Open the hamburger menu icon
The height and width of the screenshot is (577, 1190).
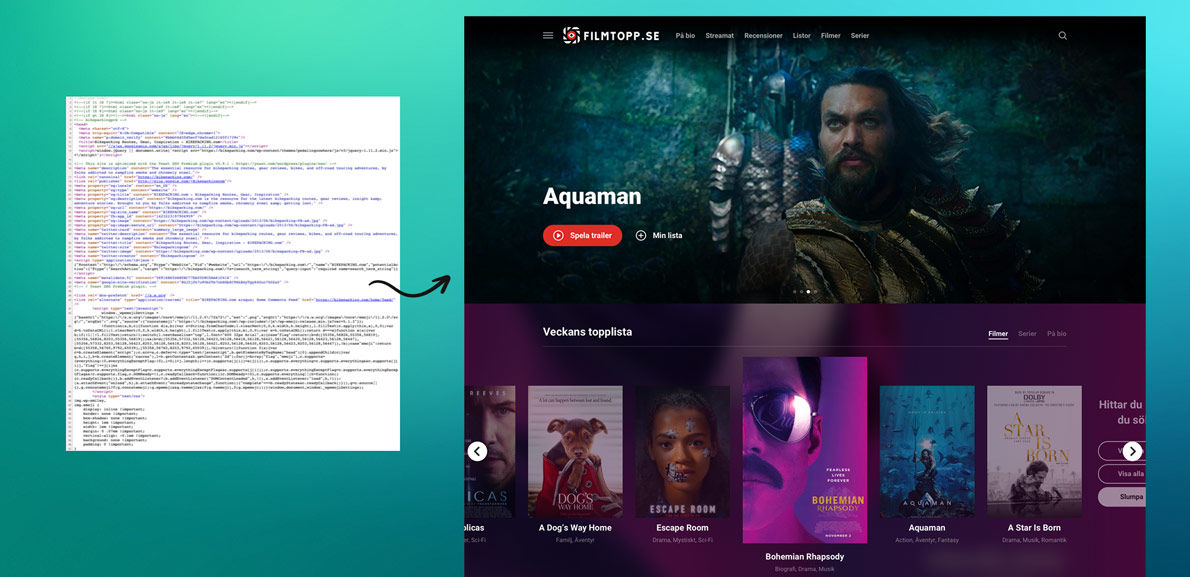tap(548, 36)
